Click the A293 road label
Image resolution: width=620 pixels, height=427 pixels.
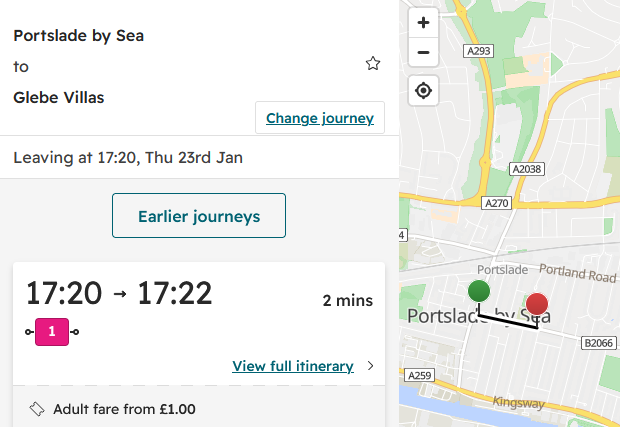[478, 51]
